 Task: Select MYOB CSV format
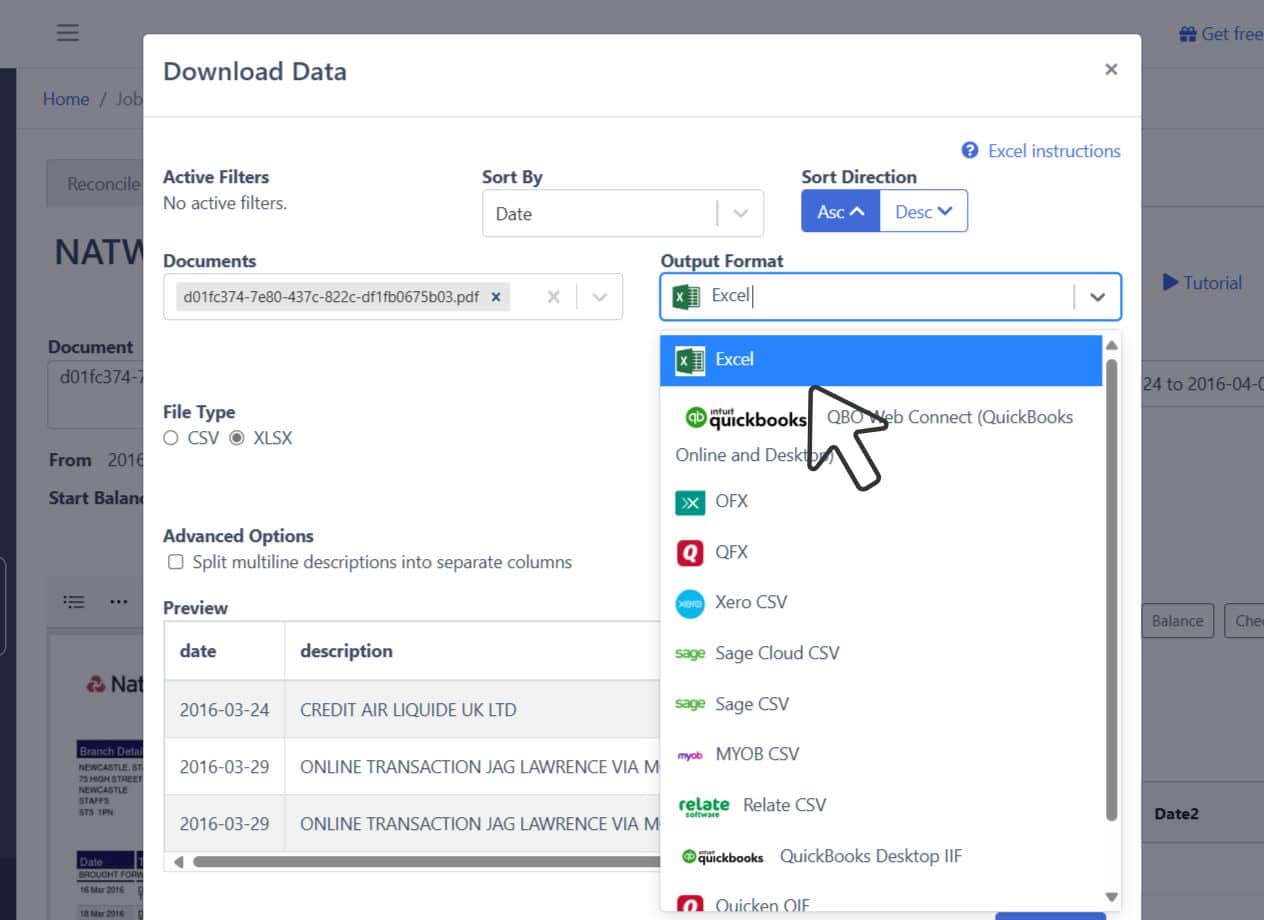coord(881,754)
